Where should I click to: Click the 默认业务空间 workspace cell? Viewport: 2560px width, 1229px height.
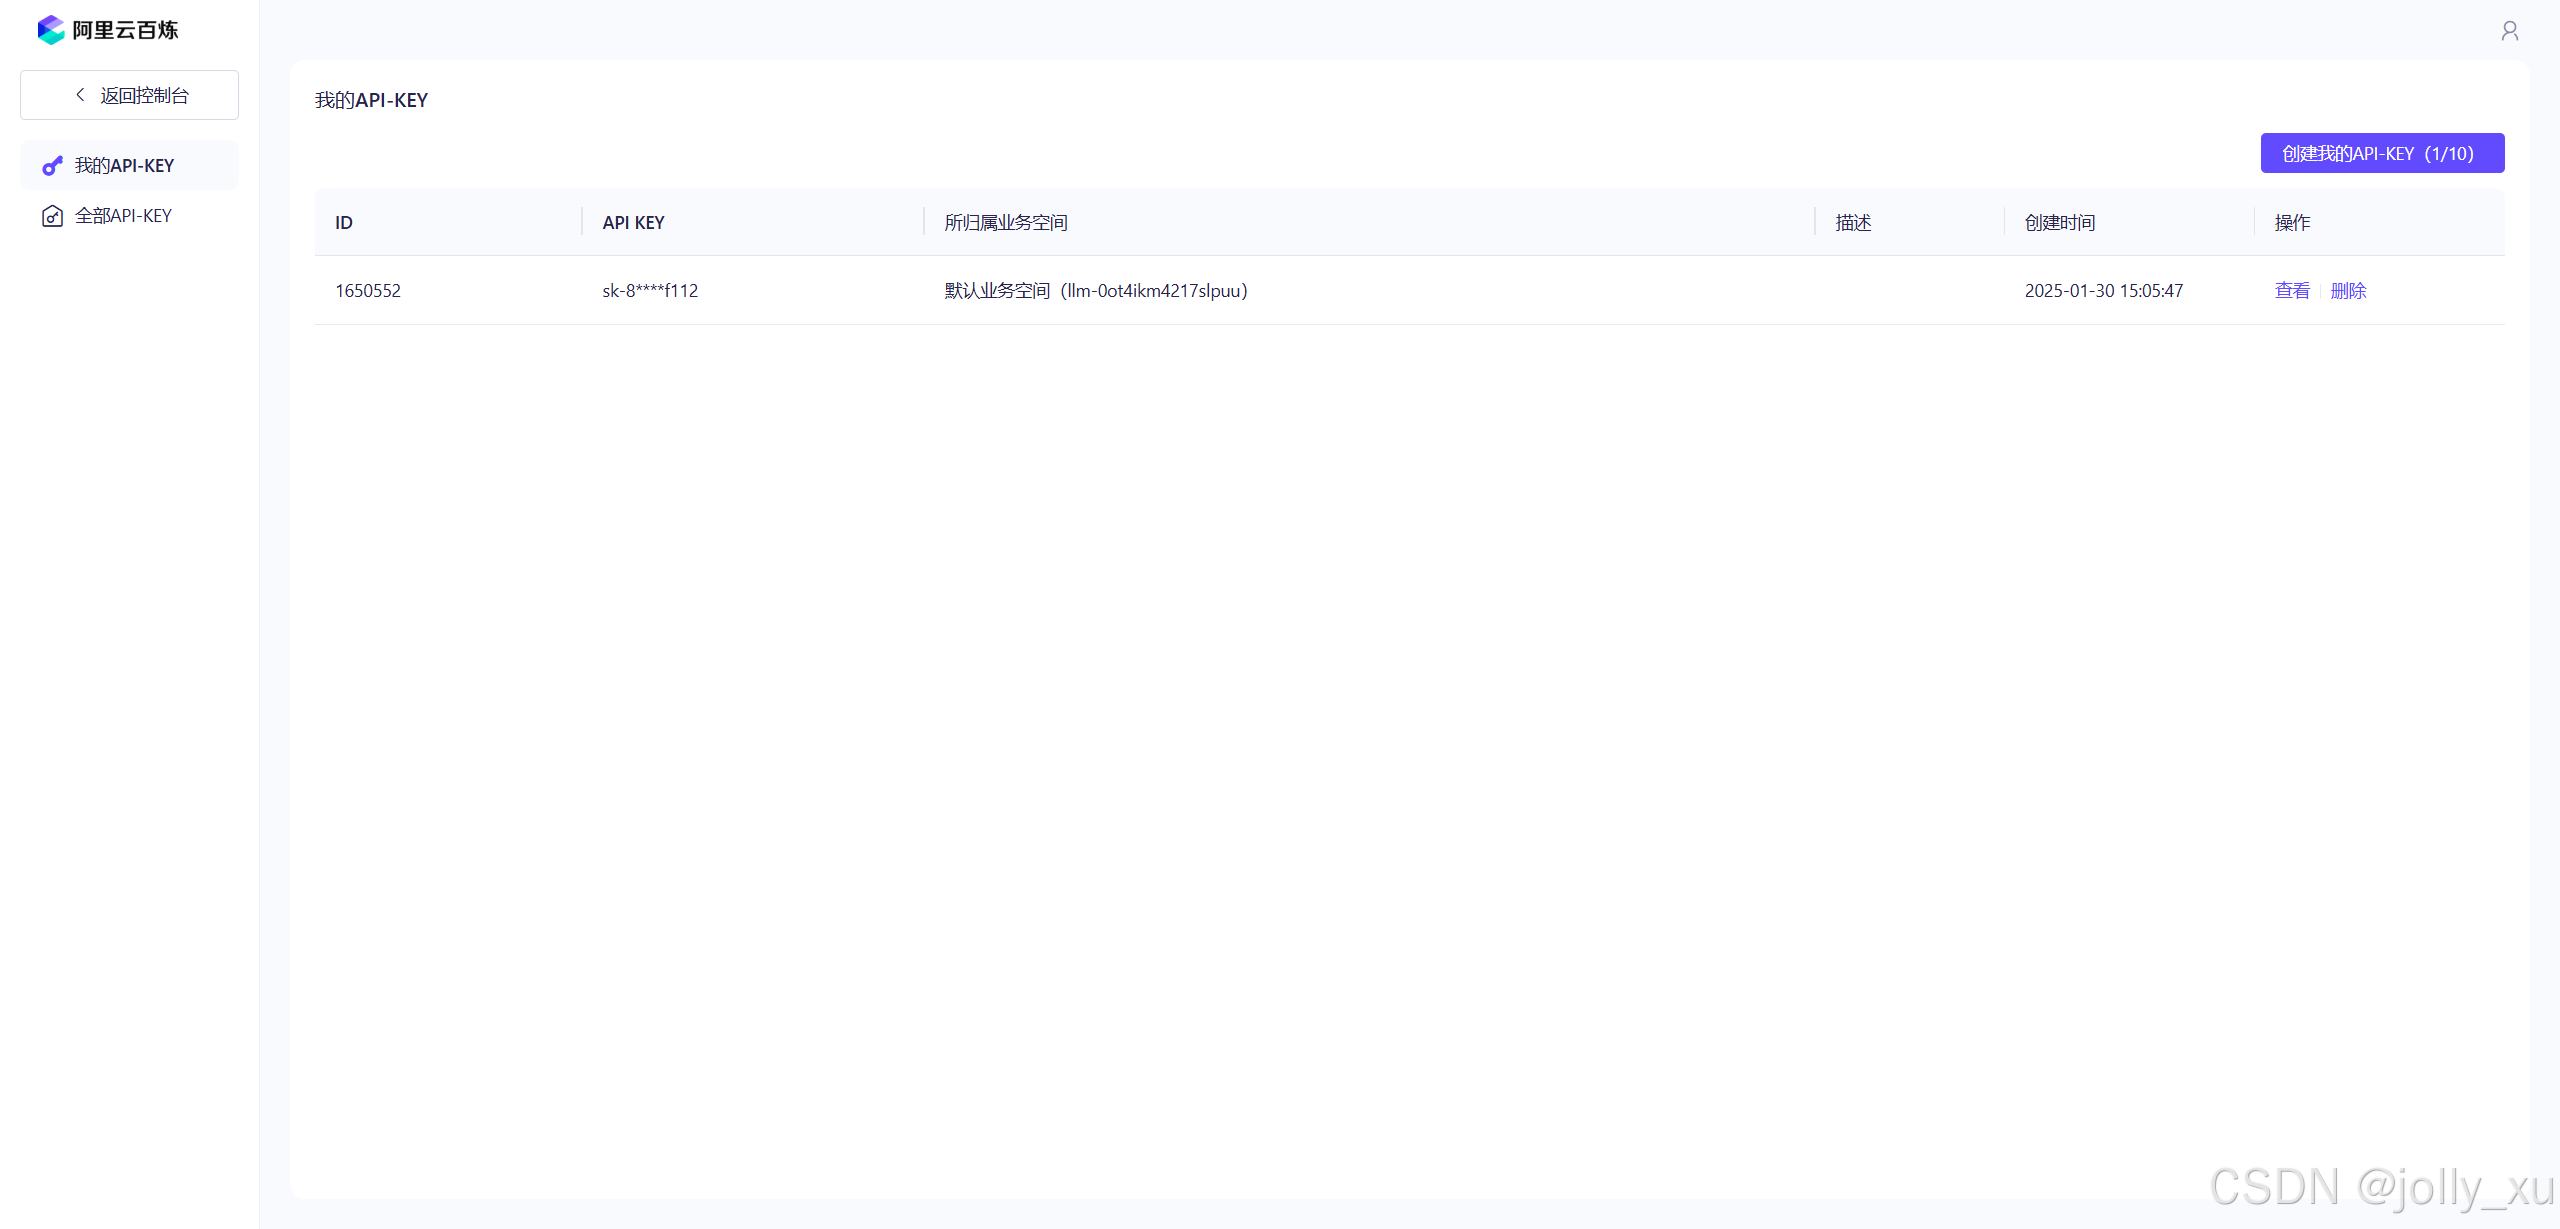click(x=1095, y=291)
